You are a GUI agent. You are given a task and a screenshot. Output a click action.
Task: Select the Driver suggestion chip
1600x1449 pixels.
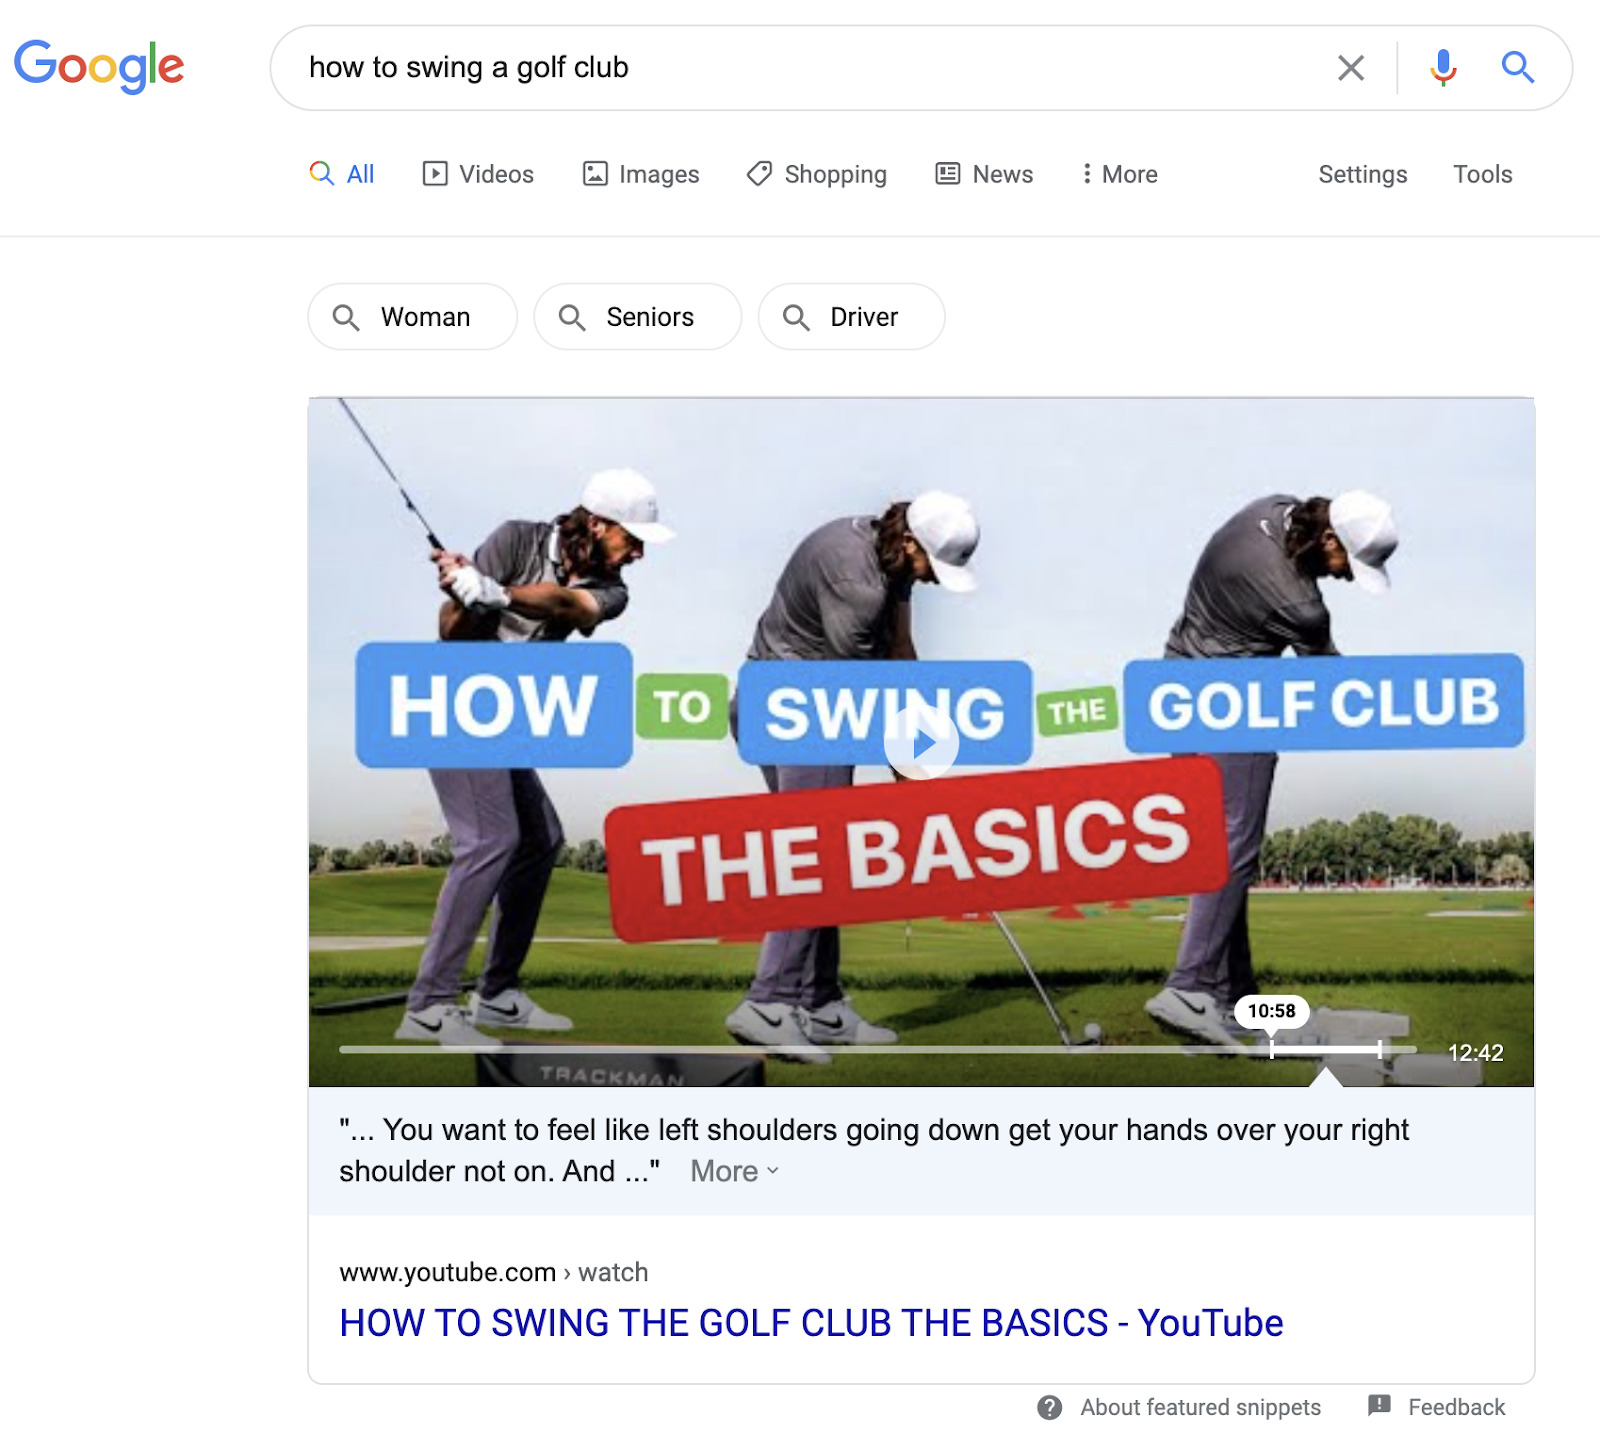851,317
